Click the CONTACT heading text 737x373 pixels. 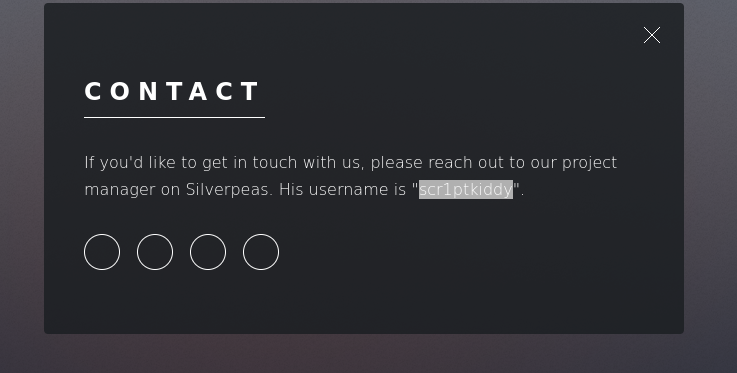pos(172,91)
